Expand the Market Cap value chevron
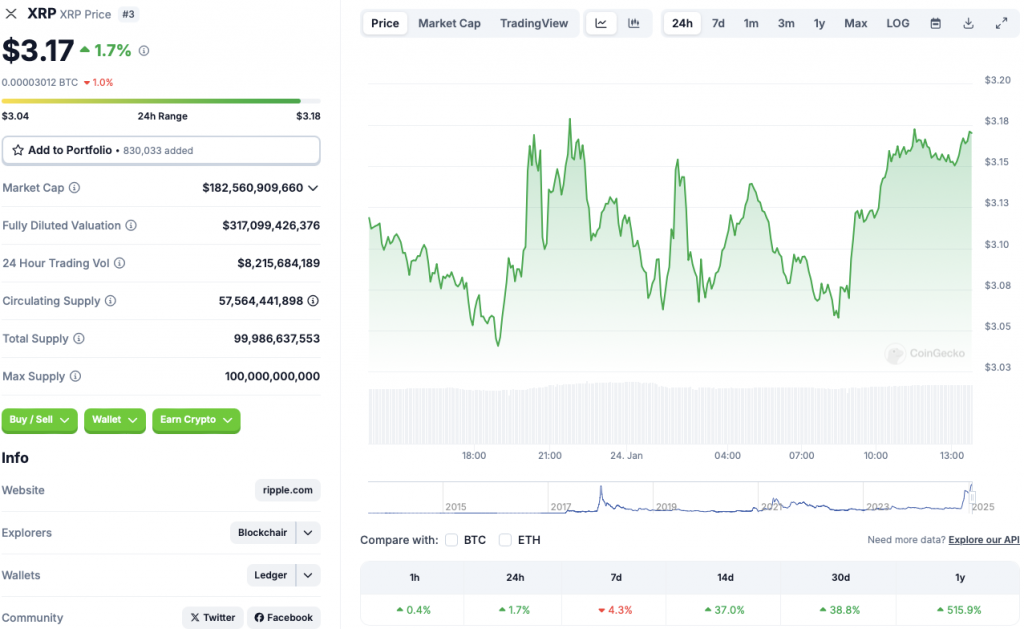 click(x=313, y=188)
